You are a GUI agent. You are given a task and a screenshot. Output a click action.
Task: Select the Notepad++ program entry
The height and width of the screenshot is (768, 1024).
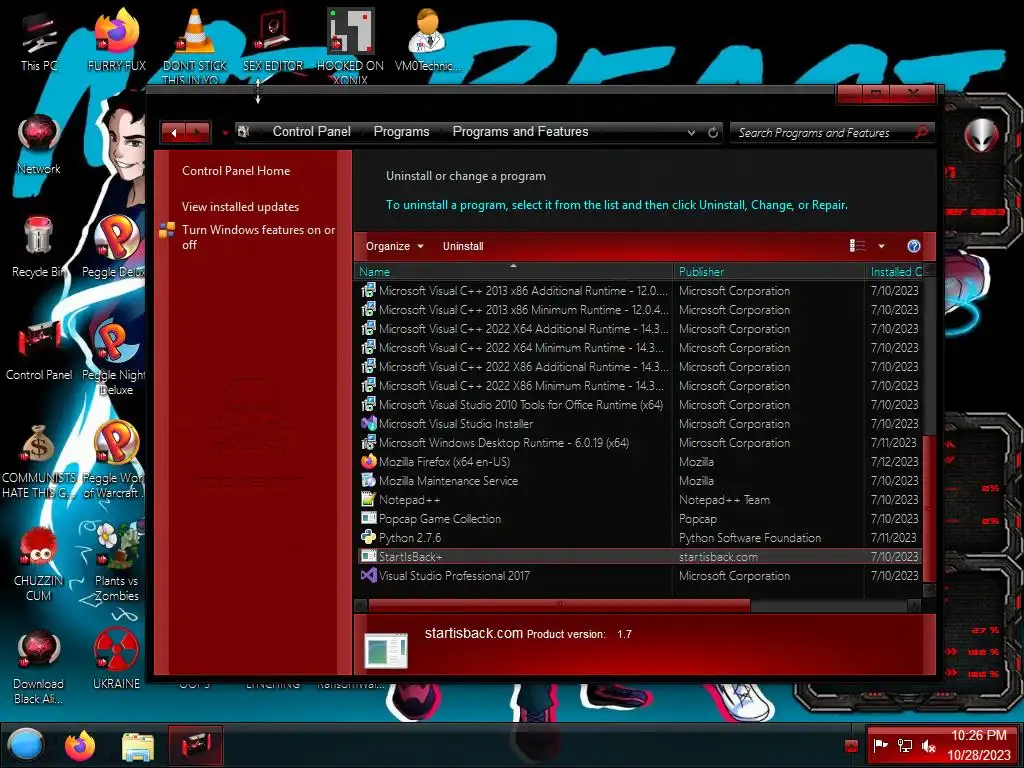pyautogui.click(x=639, y=500)
